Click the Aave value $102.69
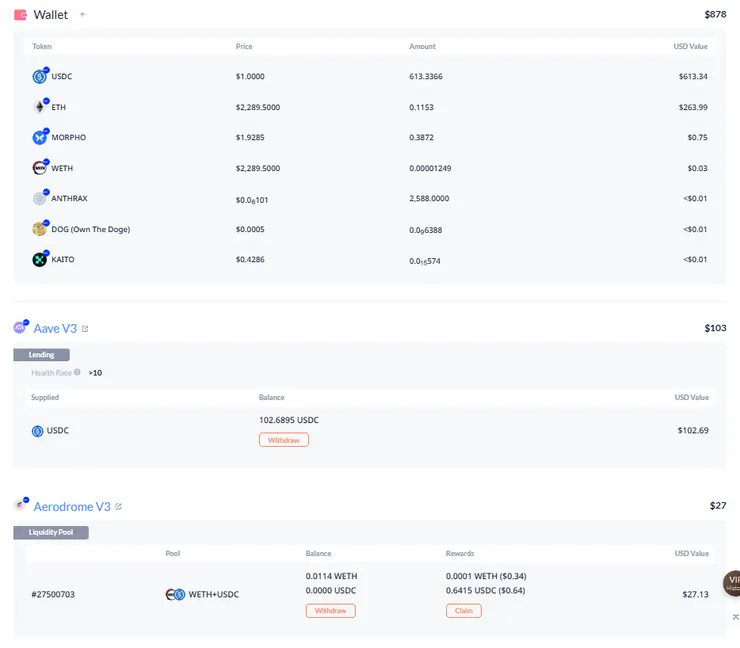Viewport: 740px width, 648px height. pos(693,430)
